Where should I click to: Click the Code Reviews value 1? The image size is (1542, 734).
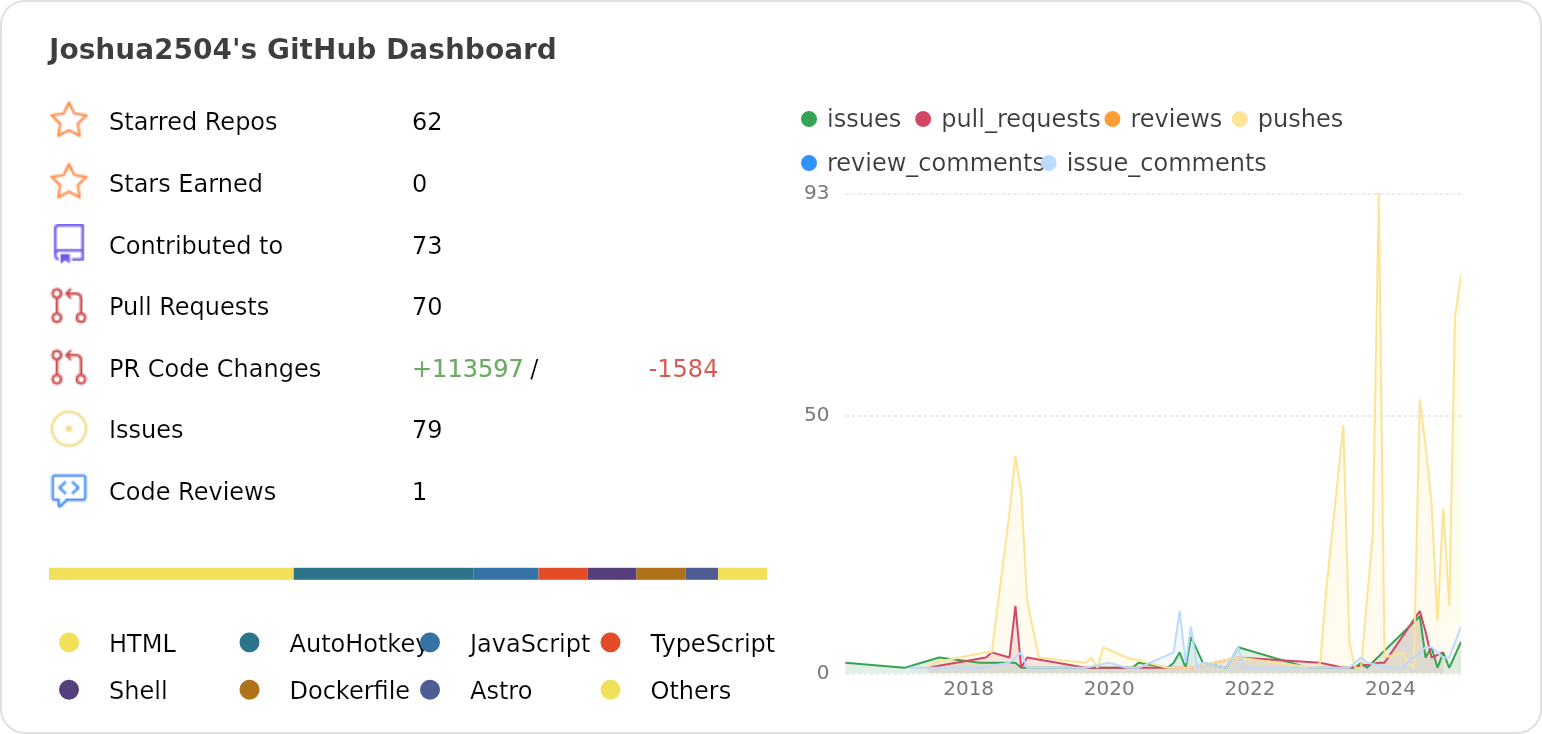419,492
